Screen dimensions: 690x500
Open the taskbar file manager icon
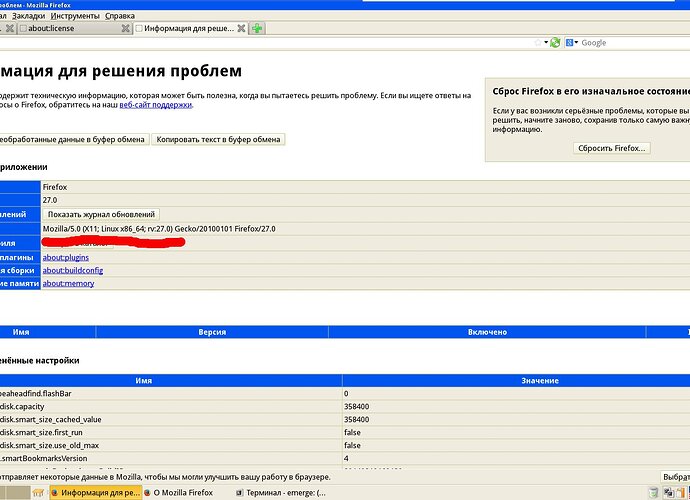coord(38,493)
